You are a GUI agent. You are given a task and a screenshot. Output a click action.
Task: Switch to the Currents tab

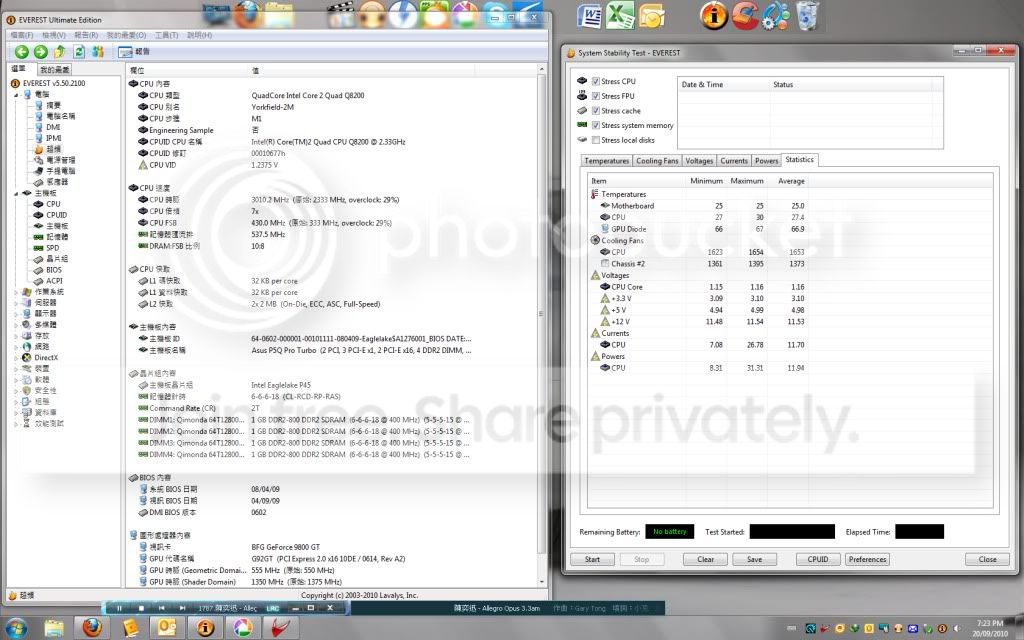[x=734, y=161]
